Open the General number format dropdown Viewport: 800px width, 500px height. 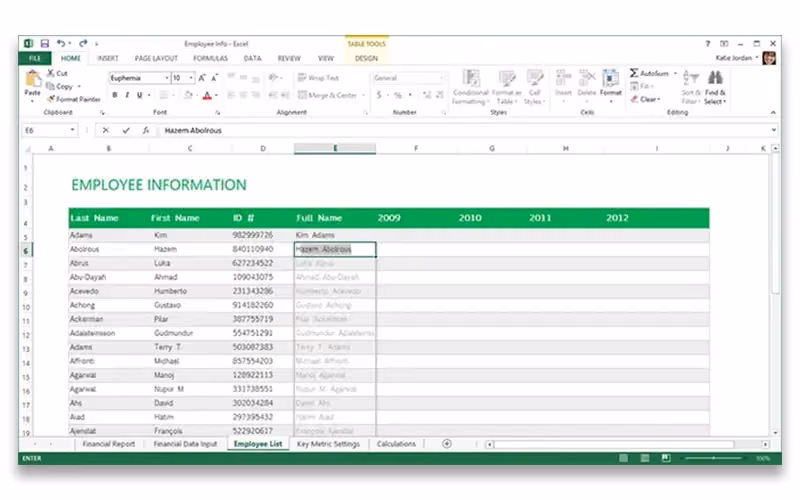click(442, 78)
